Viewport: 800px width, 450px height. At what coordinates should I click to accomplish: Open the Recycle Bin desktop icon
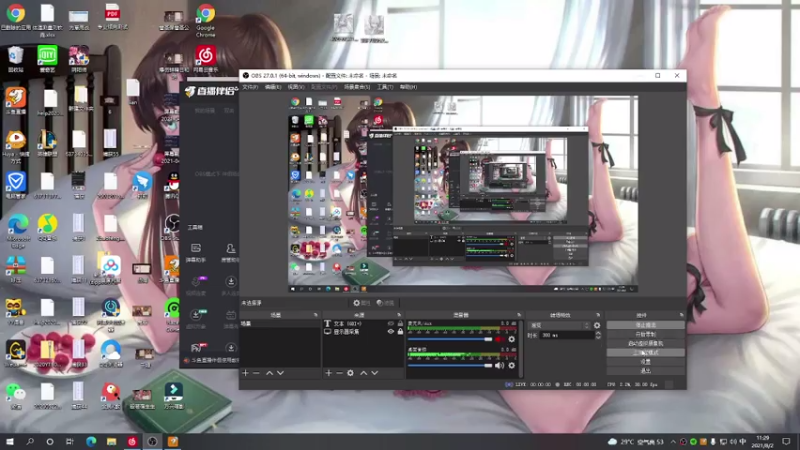[x=15, y=59]
